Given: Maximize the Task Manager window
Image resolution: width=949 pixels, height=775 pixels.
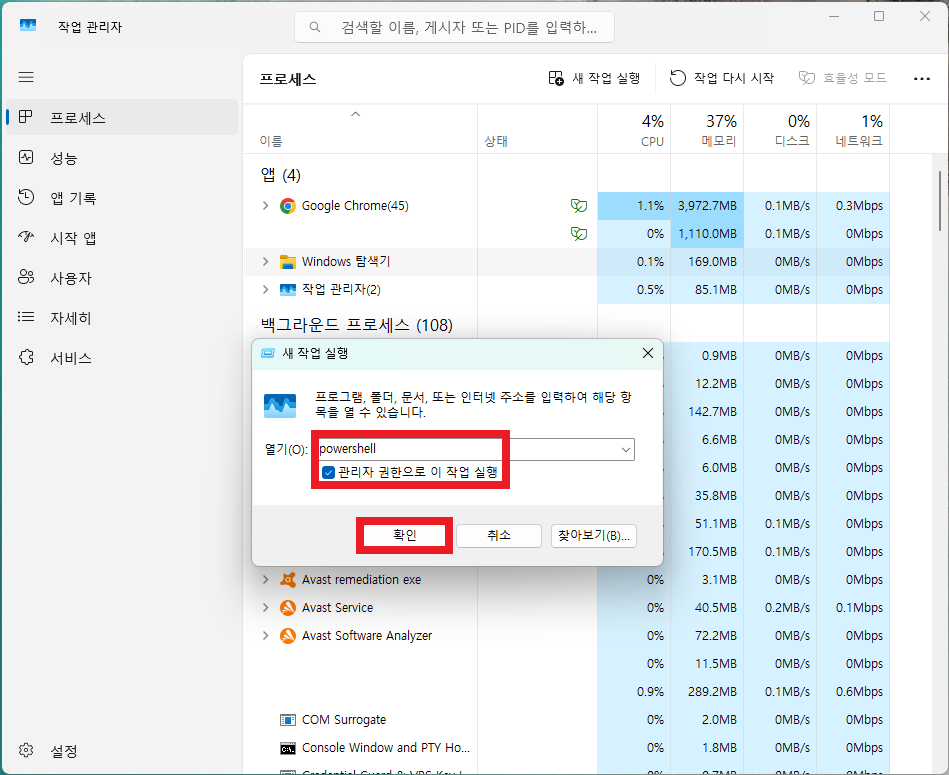Looking at the screenshot, I should click(x=879, y=16).
